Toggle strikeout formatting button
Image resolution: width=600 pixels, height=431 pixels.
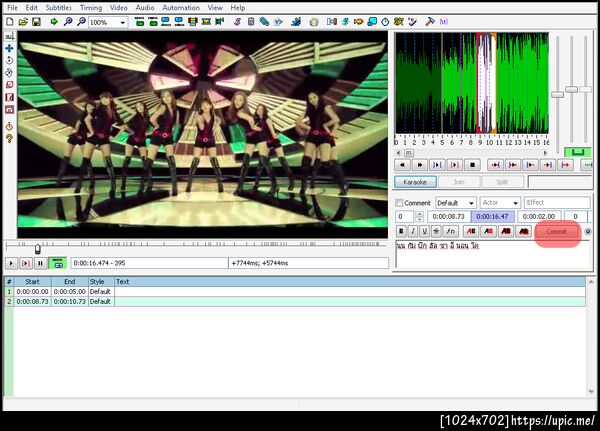pyautogui.click(x=436, y=231)
